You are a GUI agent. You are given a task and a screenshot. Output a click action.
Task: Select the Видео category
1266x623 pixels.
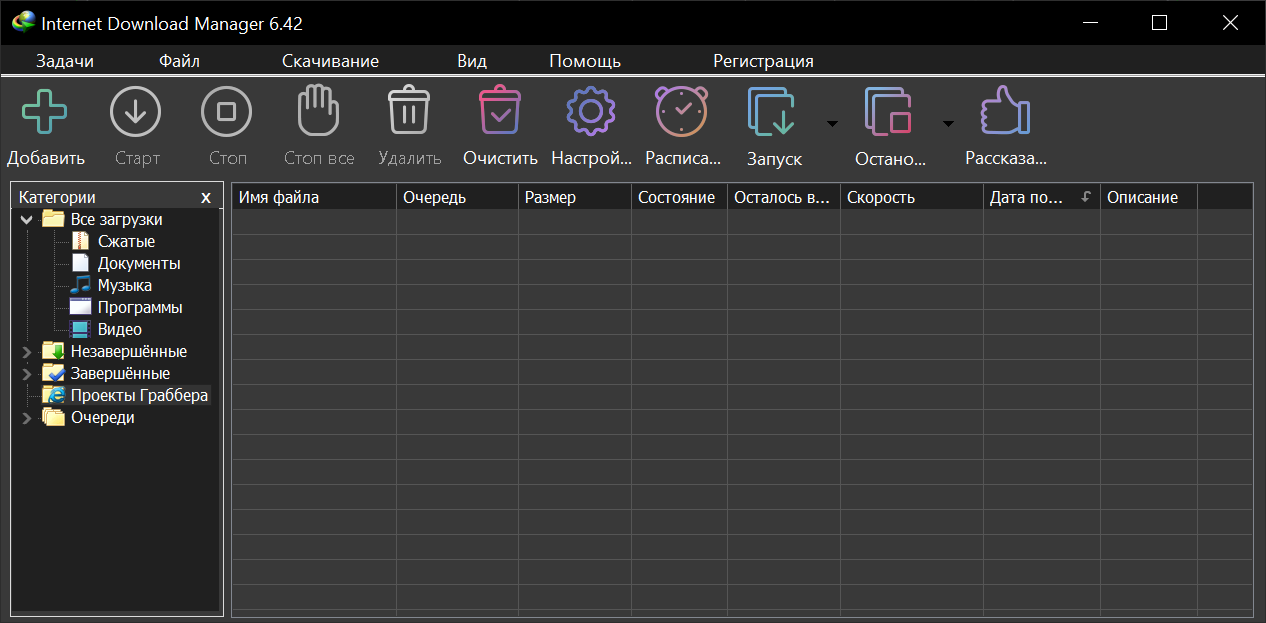click(119, 330)
